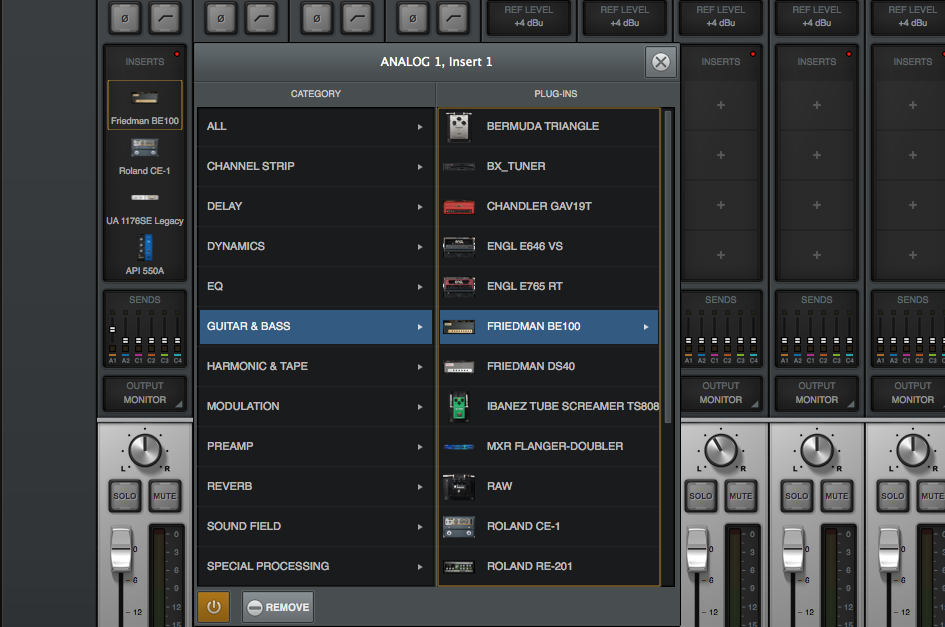
Task: Click the first channel's SENDS header
Action: pos(145,300)
